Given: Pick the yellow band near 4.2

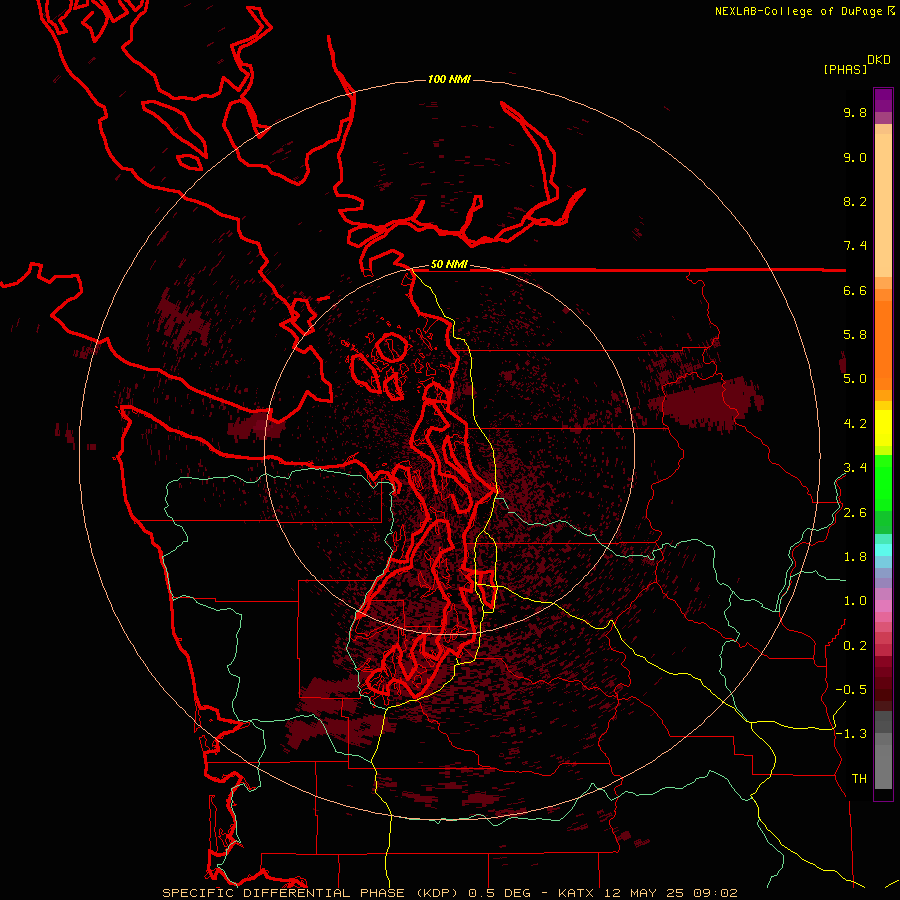Looking at the screenshot, I should coord(883,428).
